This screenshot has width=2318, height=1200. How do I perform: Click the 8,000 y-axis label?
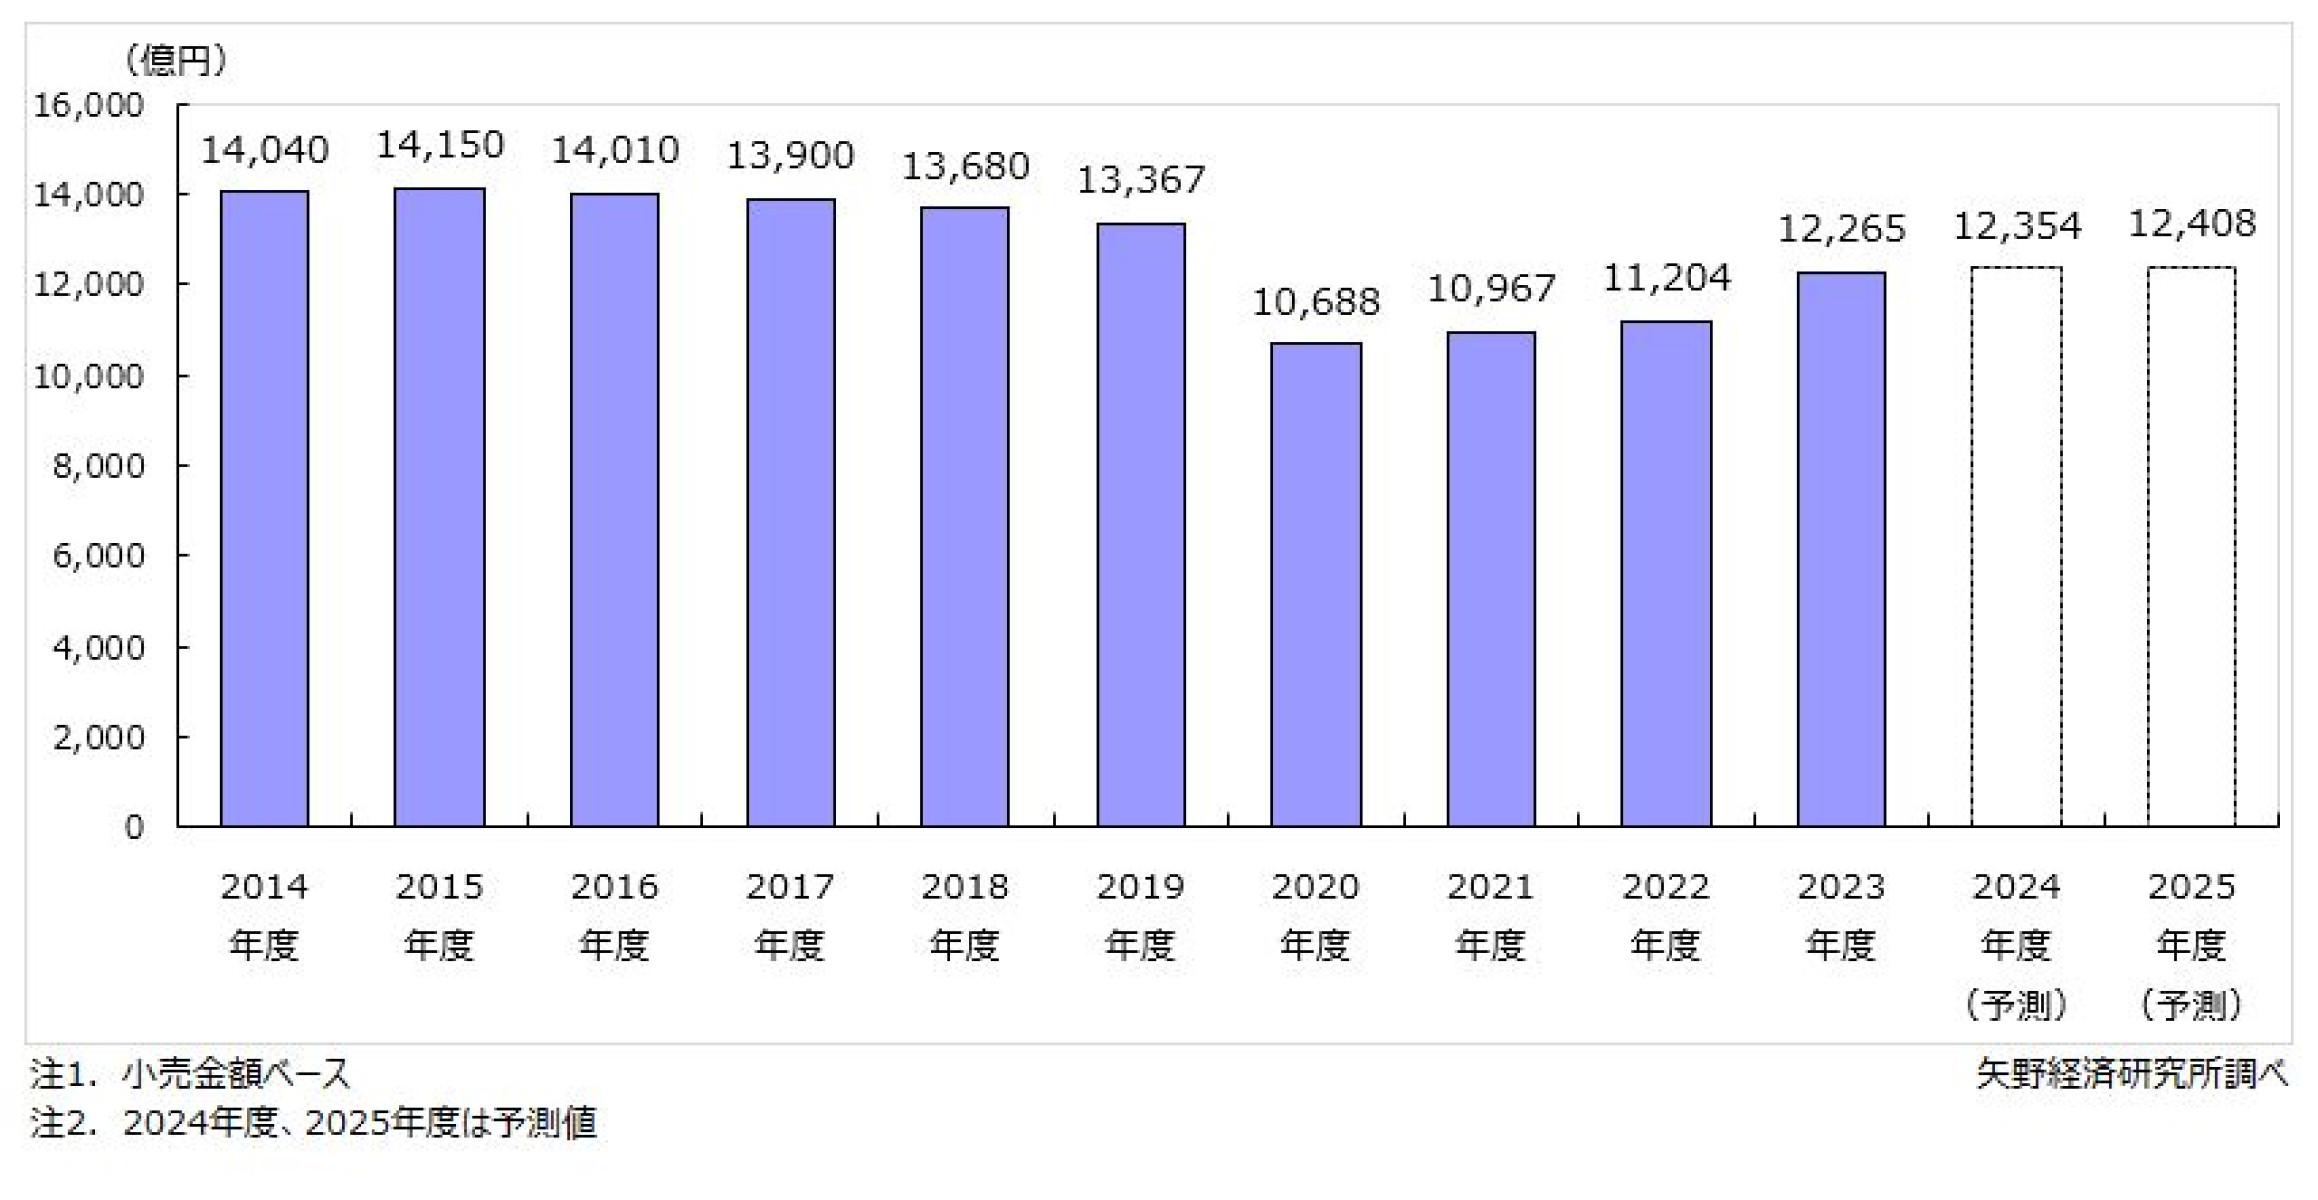tap(98, 466)
